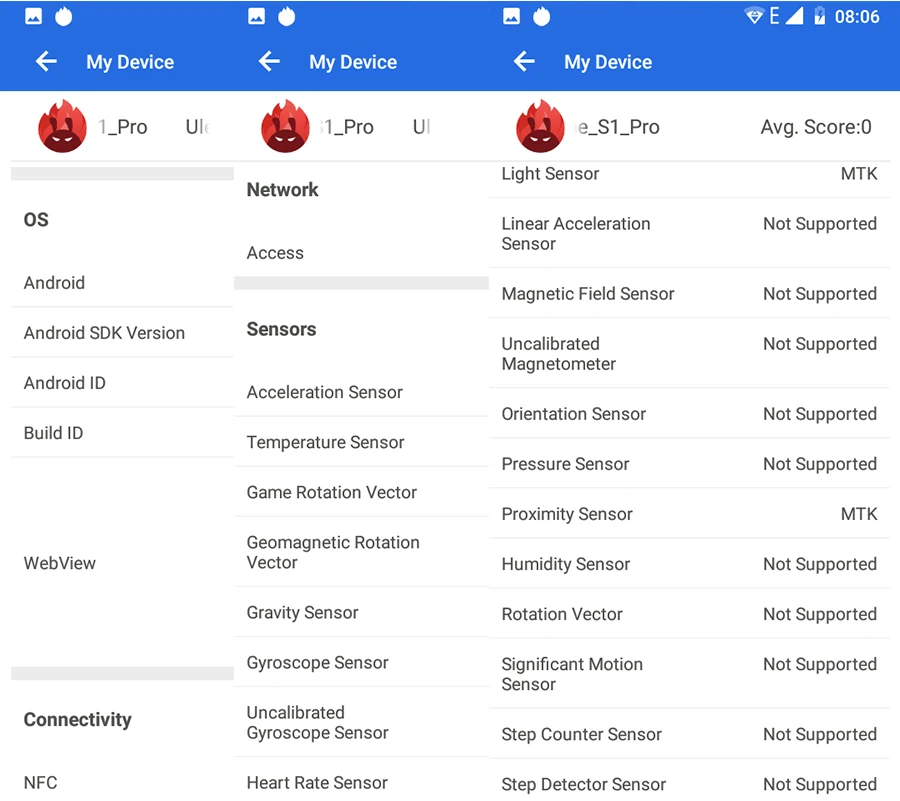This screenshot has height=801, width=900.
Task: Select the Sensors section header
Action: tap(281, 329)
